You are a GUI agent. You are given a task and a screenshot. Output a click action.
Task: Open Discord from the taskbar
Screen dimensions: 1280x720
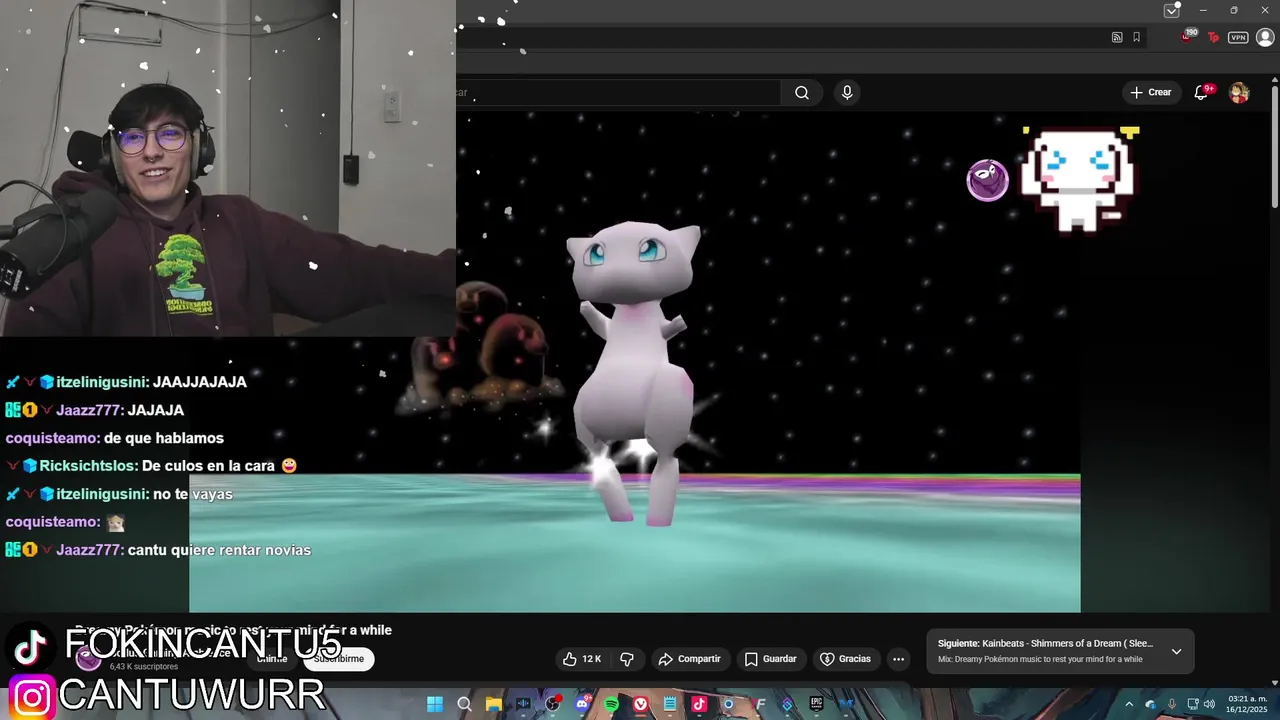click(582, 704)
